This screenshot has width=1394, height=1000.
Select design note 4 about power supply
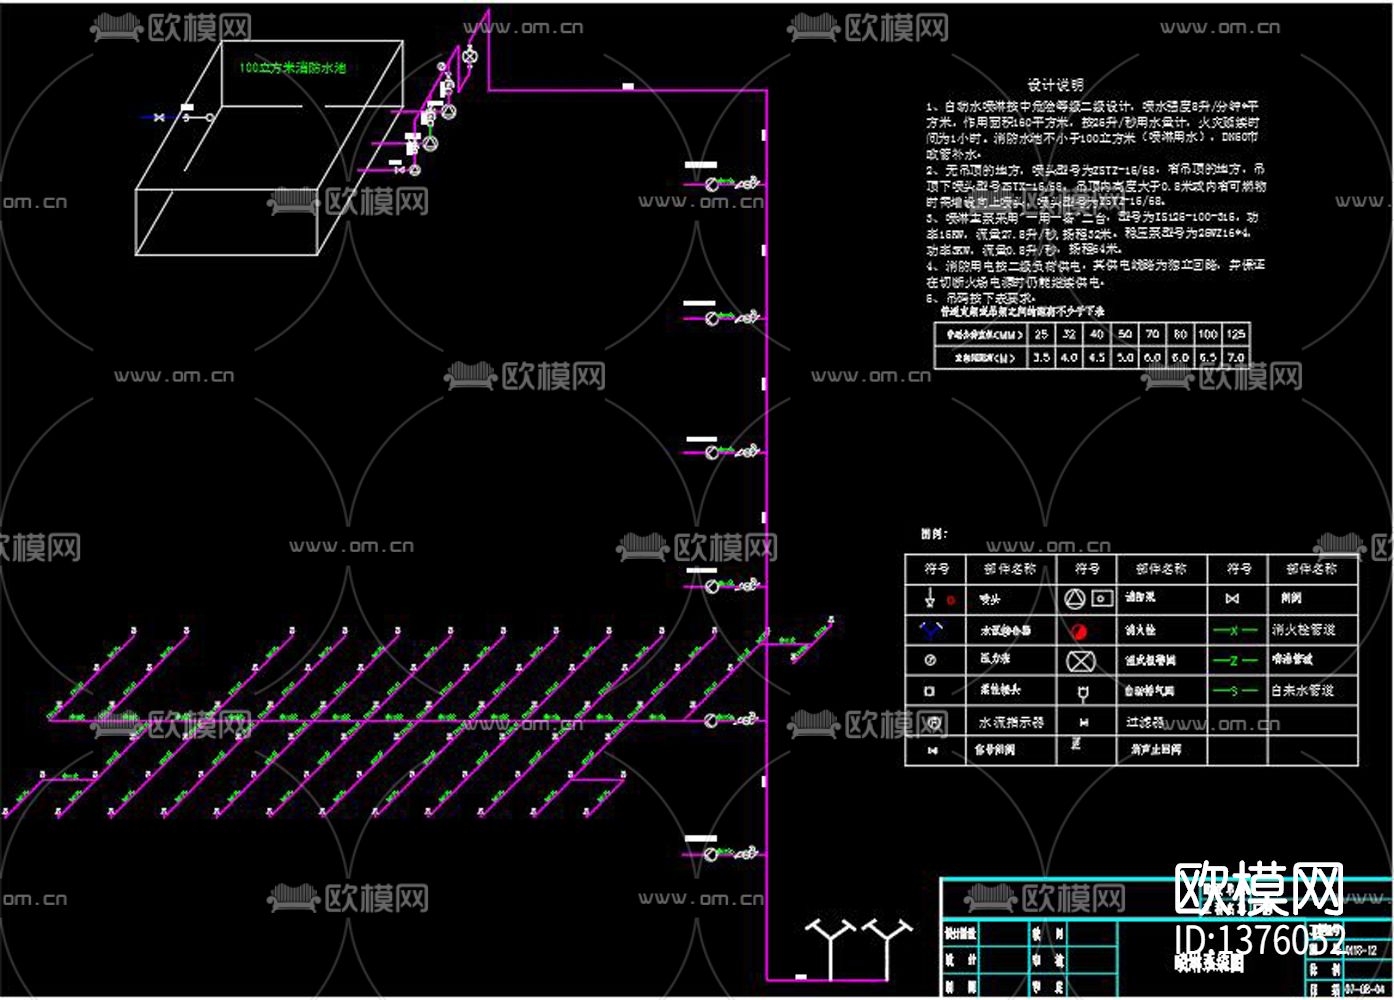1095,274
